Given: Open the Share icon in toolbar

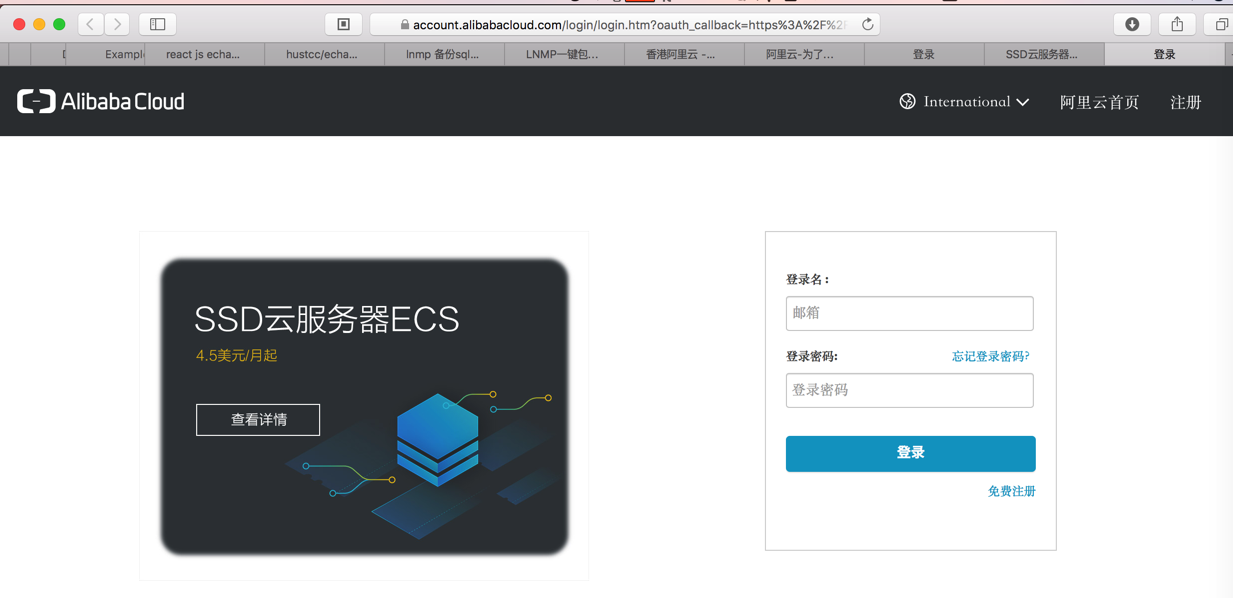Looking at the screenshot, I should 1177,24.
